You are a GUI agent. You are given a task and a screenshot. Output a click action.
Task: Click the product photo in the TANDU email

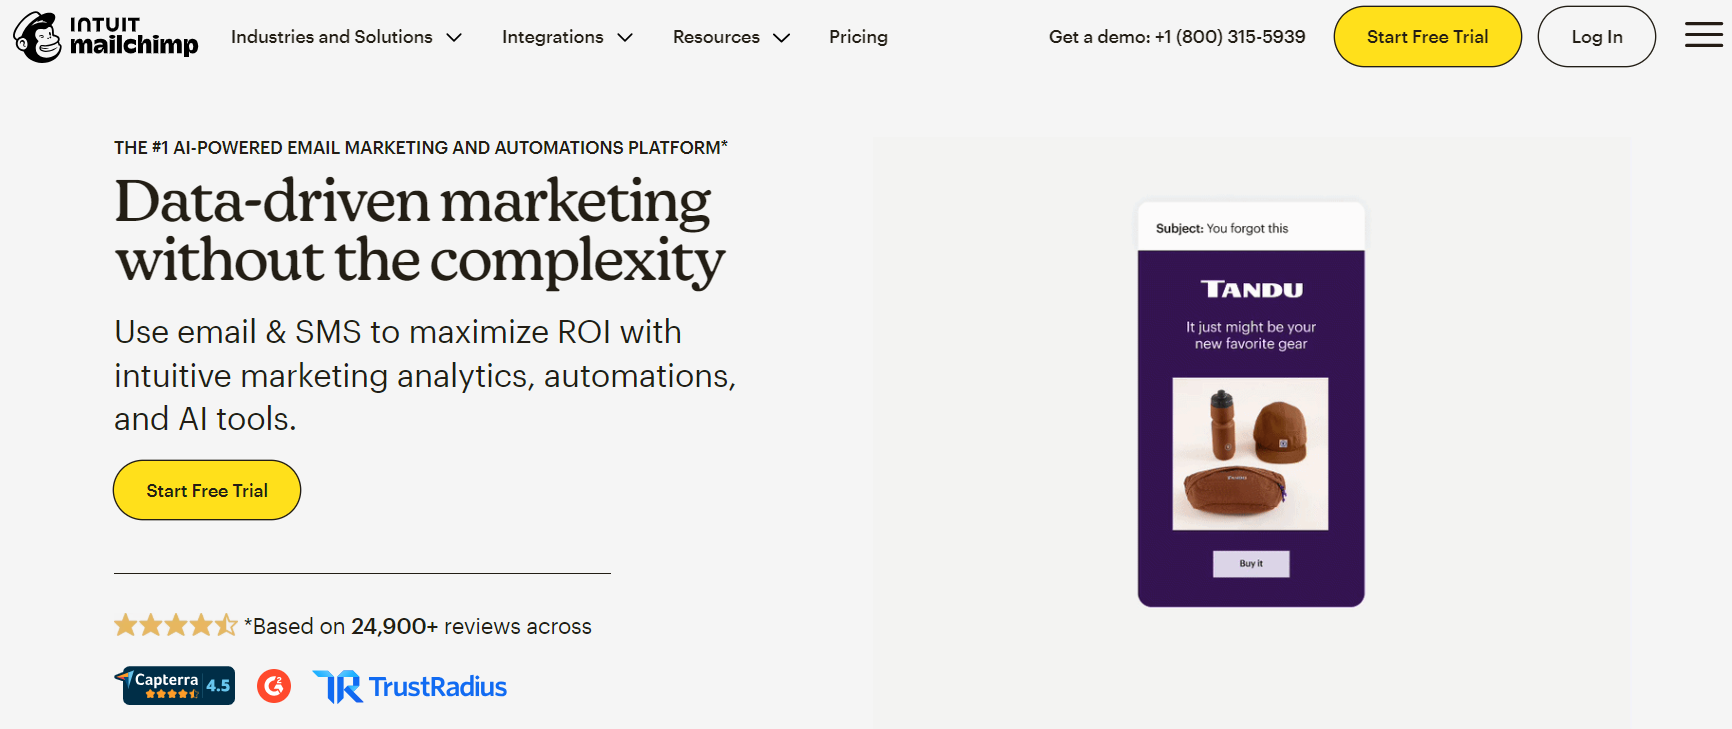(1251, 453)
